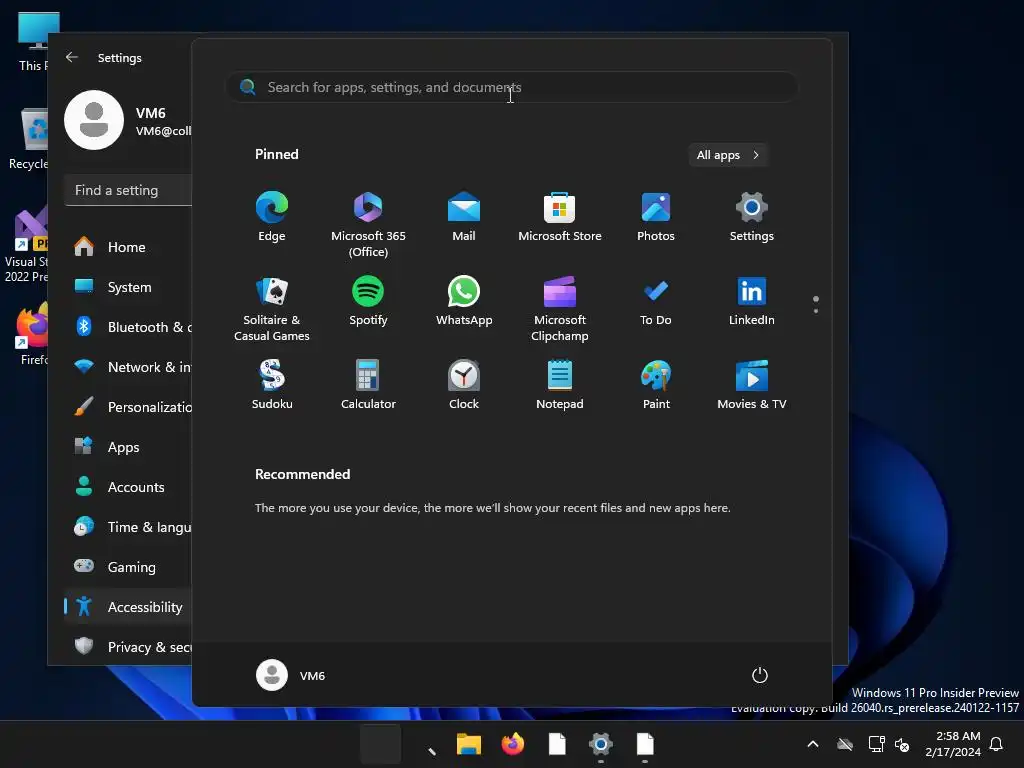The height and width of the screenshot is (768, 1024).
Task: Open Edge from the pinned apps
Action: pyautogui.click(x=272, y=217)
